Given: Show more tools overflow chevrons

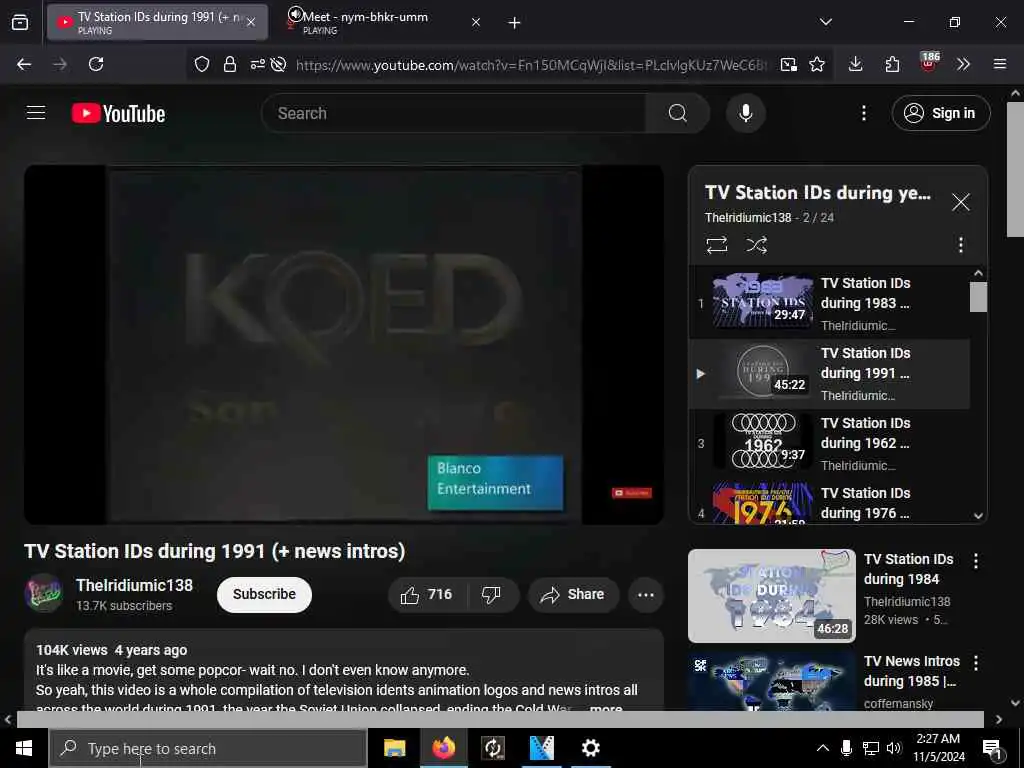Looking at the screenshot, I should pyautogui.click(x=963, y=64).
